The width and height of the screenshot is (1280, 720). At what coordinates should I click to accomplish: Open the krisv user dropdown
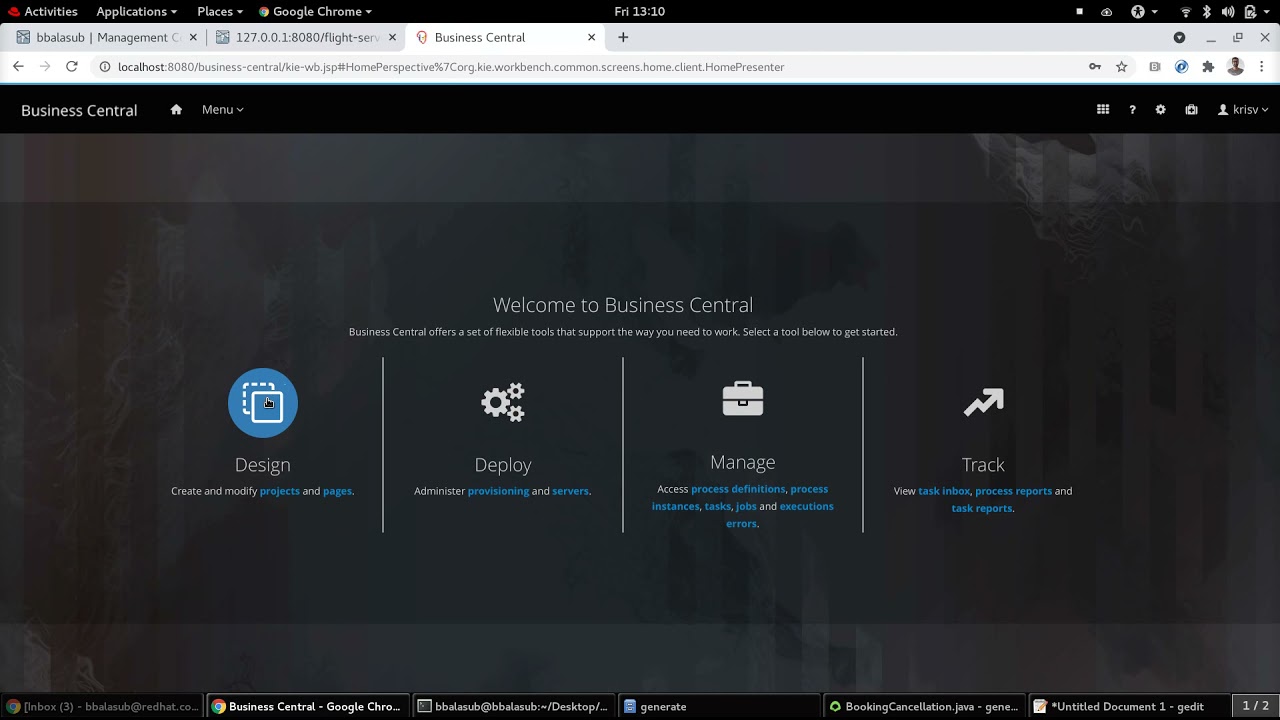[x=1243, y=110]
